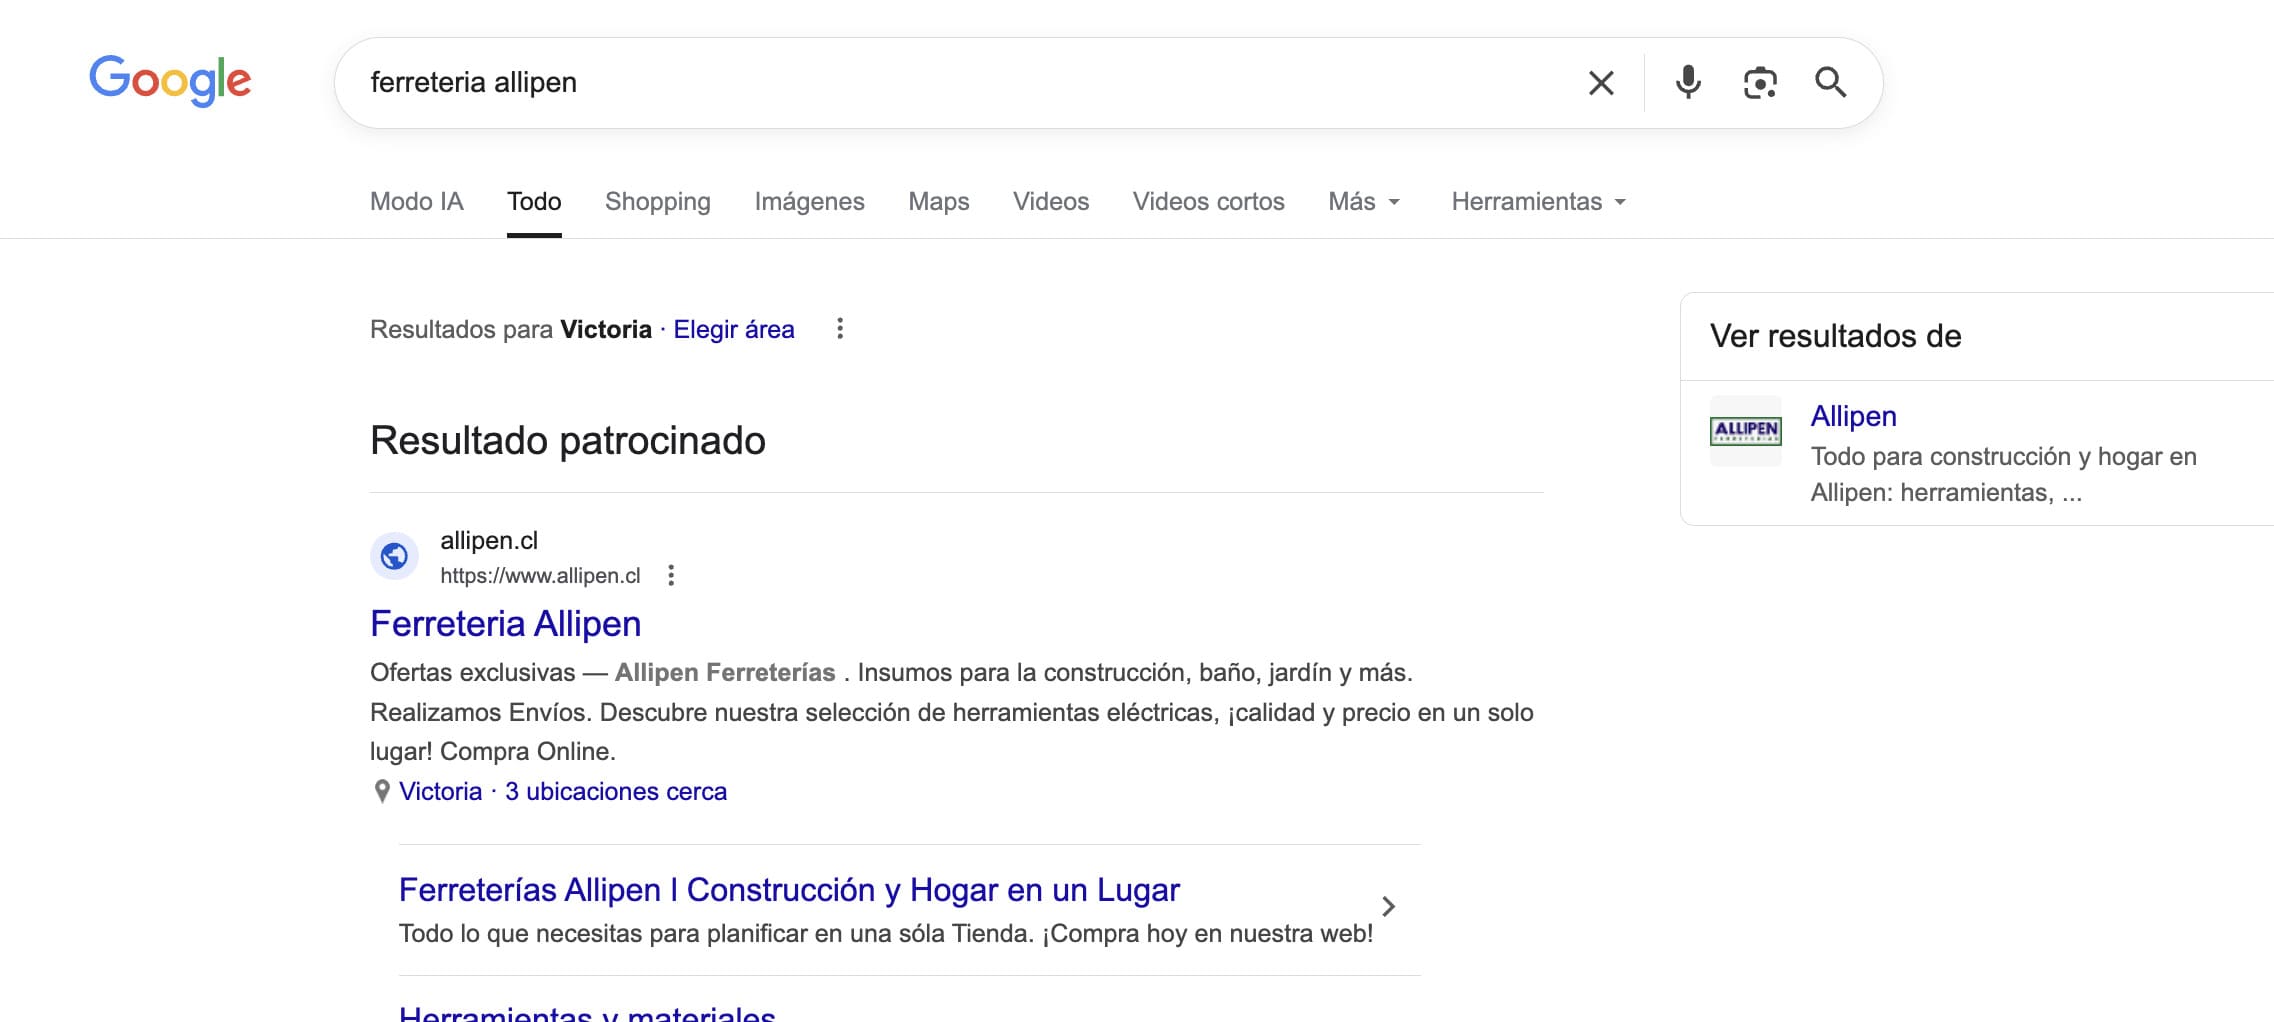Open the Ferreteria Allipen sponsored title link
This screenshot has height=1022, width=2274.
505,623
